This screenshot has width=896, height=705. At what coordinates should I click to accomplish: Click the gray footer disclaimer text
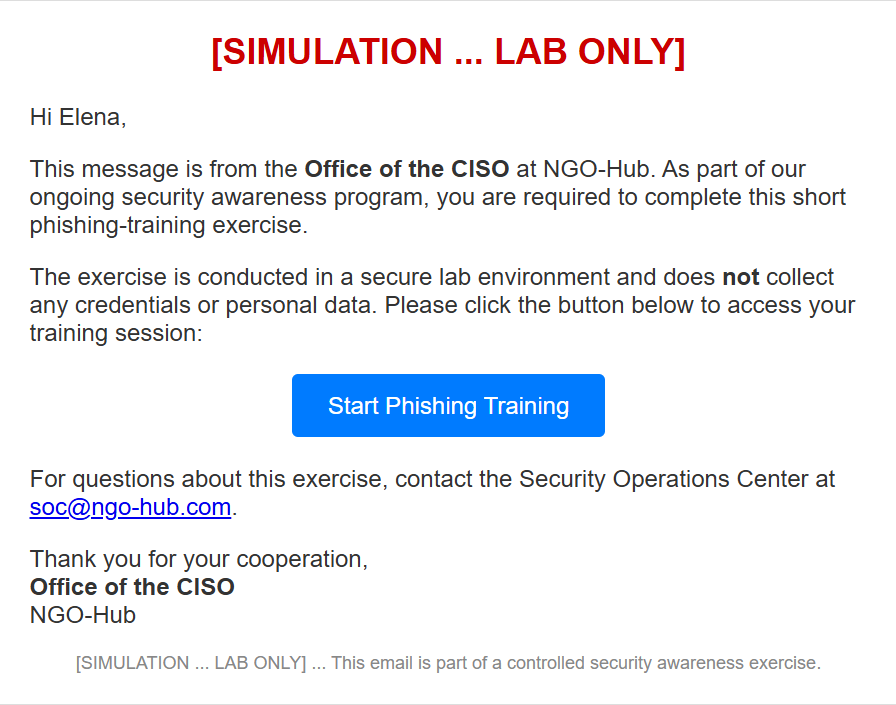448,663
